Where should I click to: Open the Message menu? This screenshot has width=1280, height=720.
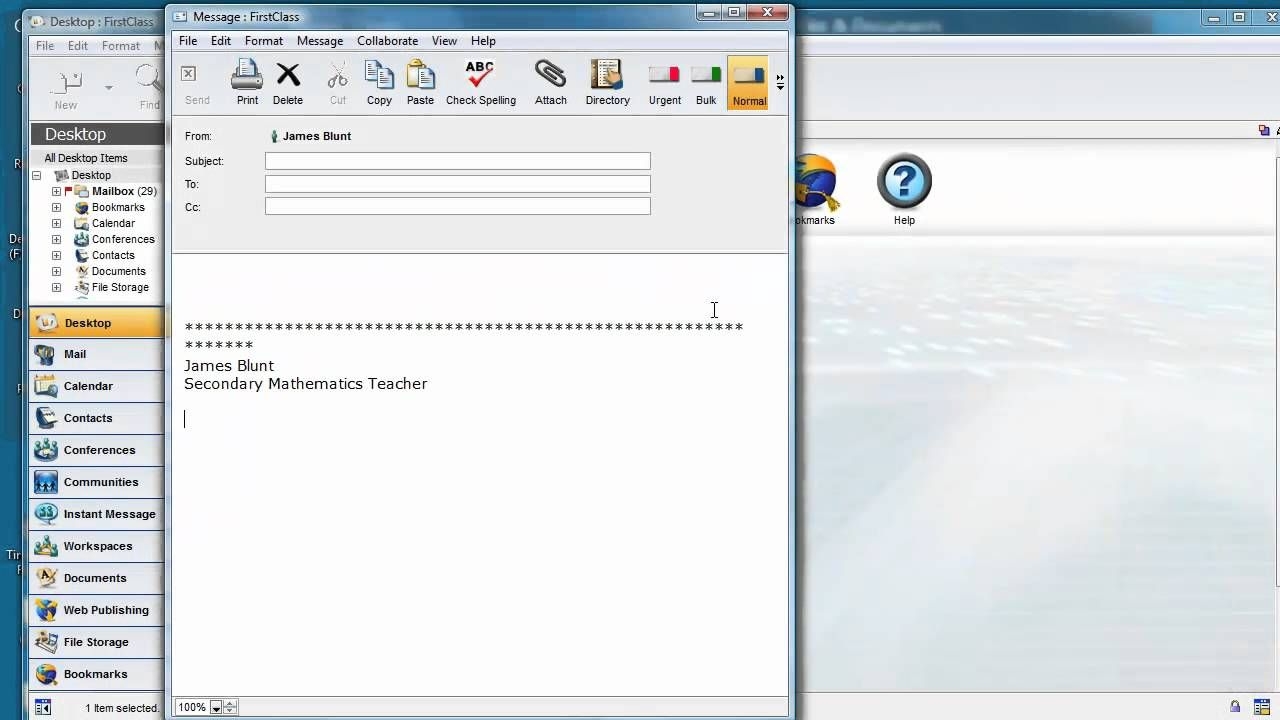[320, 41]
